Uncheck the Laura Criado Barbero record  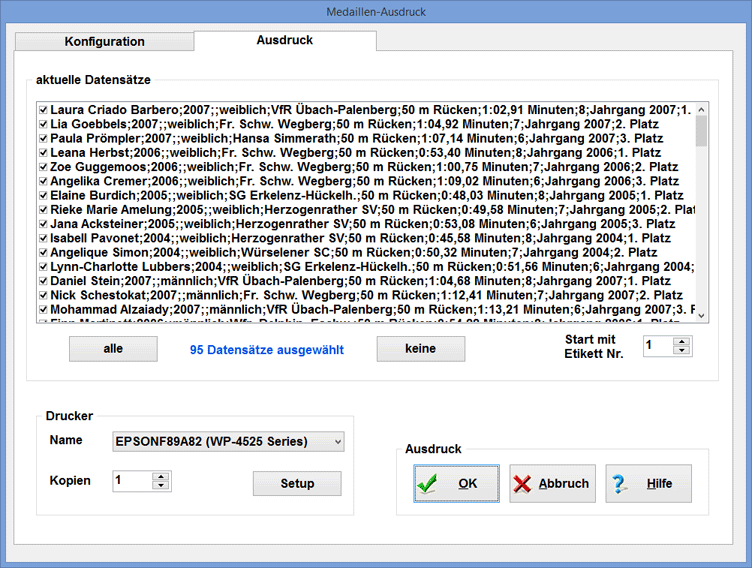[x=42, y=110]
